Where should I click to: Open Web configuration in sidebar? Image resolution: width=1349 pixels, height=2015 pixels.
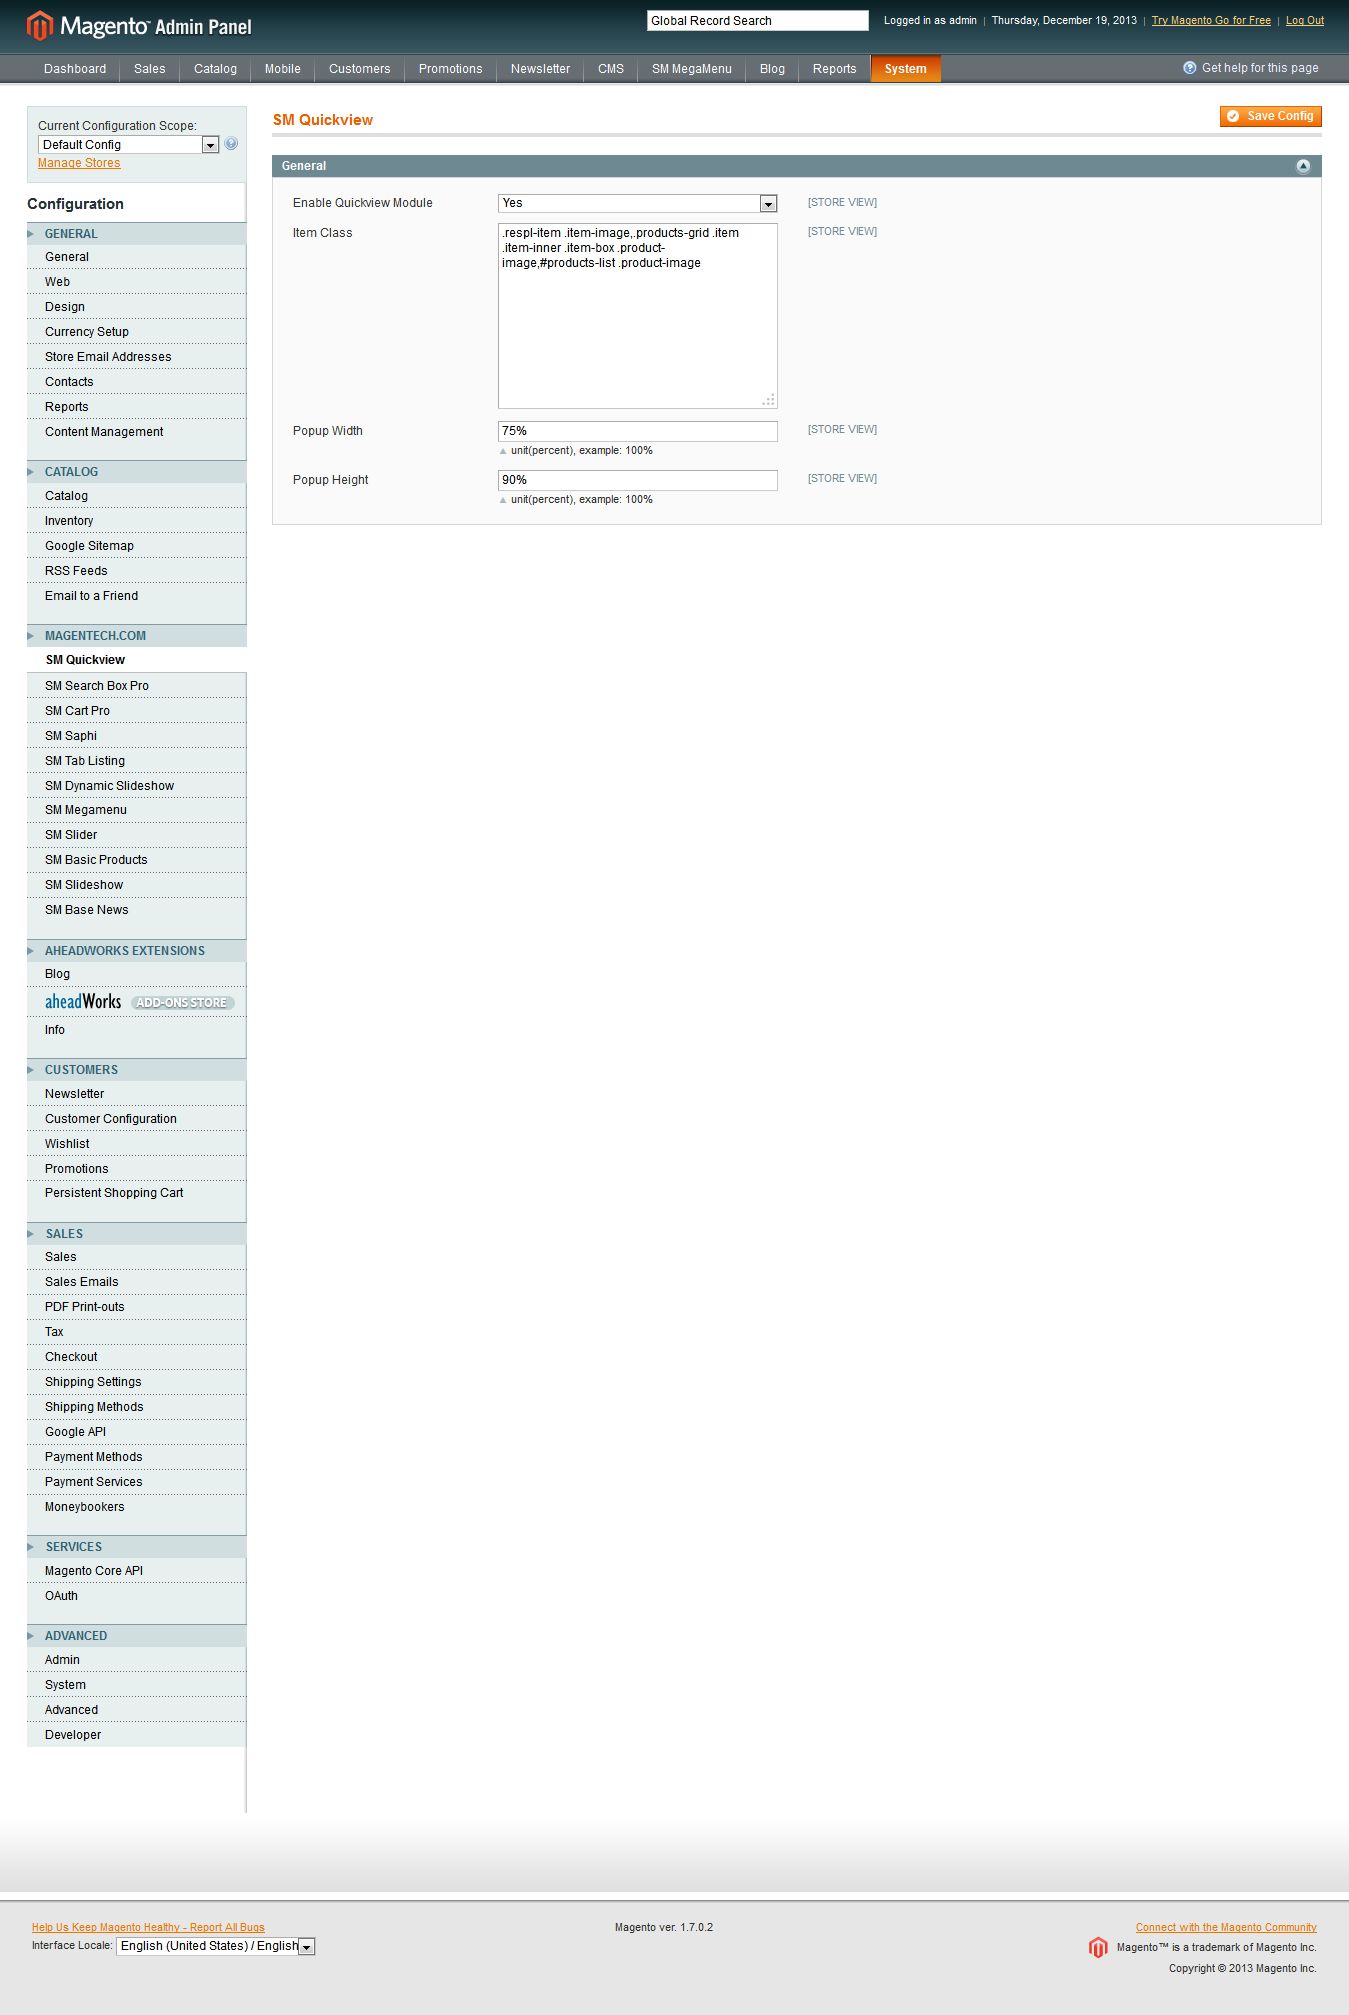tap(136, 282)
